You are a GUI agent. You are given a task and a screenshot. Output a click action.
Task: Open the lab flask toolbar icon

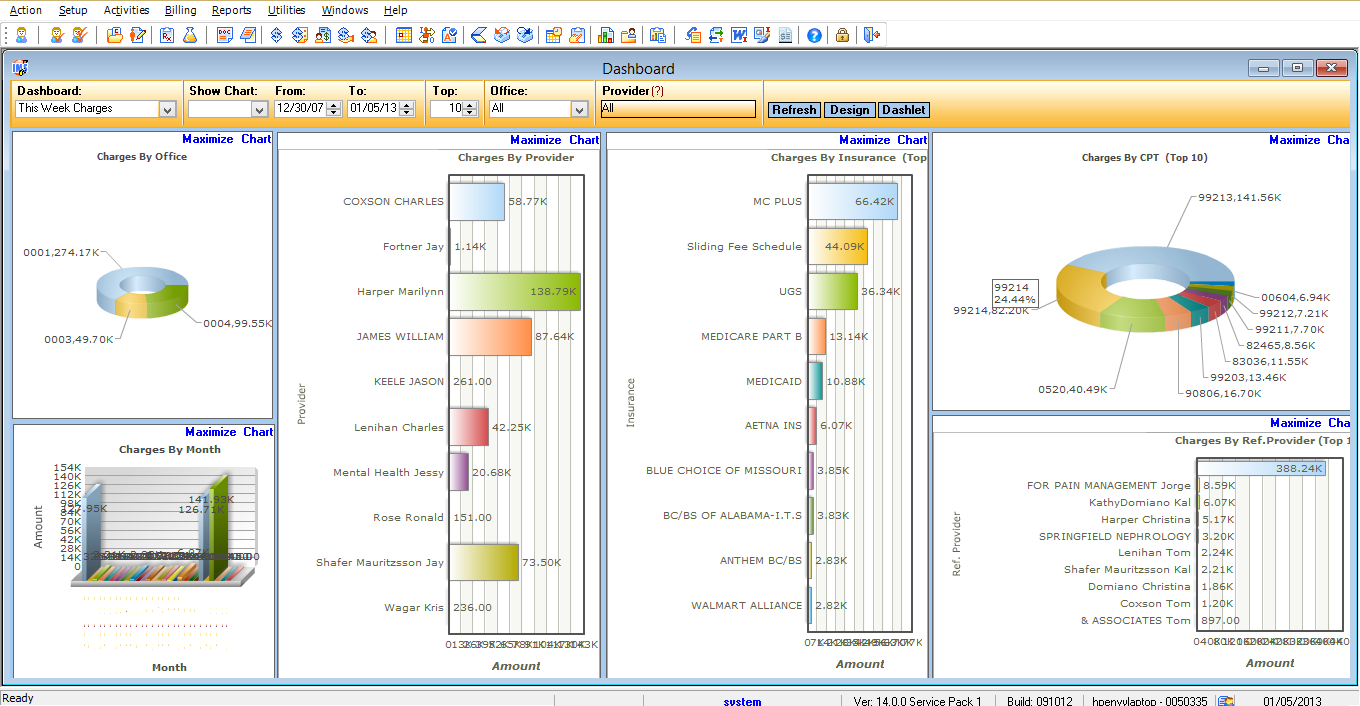point(189,35)
